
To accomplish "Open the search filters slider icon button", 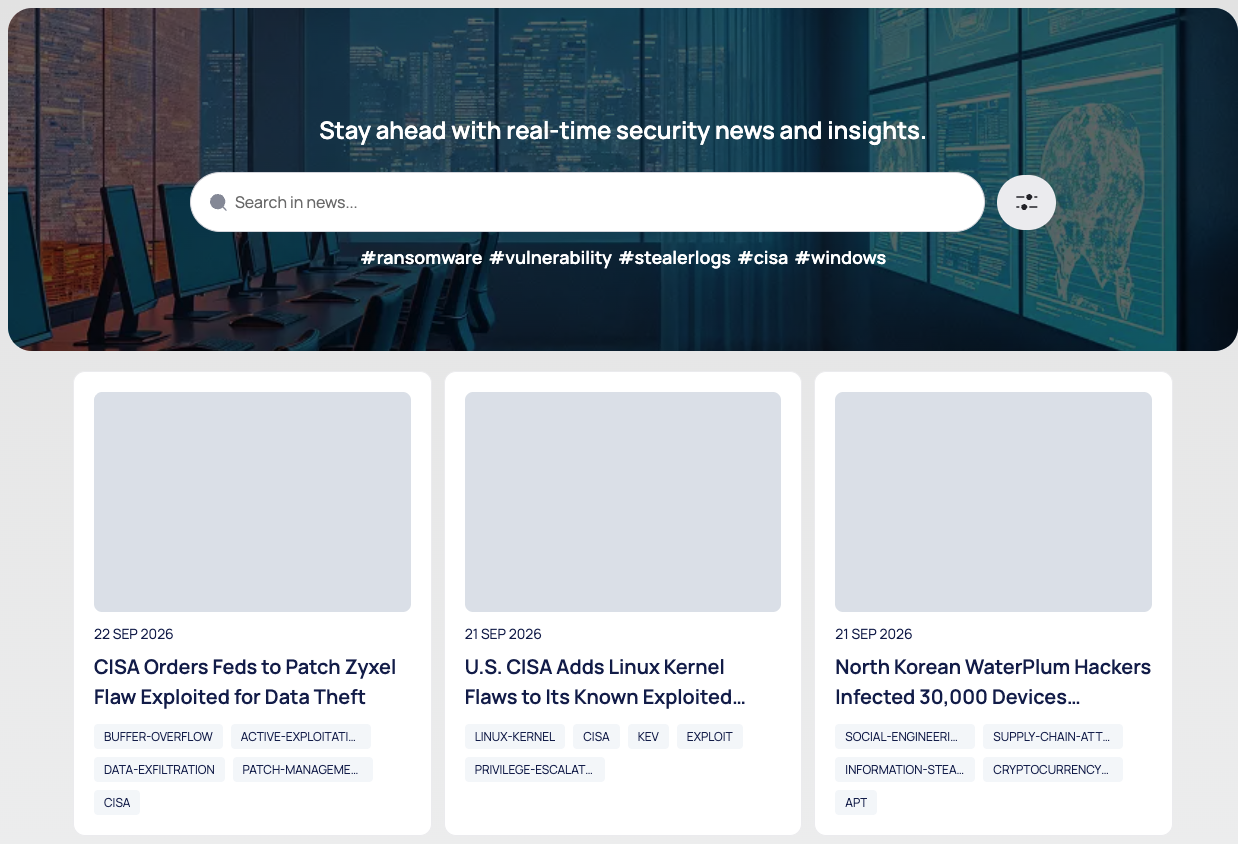I will click(1026, 202).
